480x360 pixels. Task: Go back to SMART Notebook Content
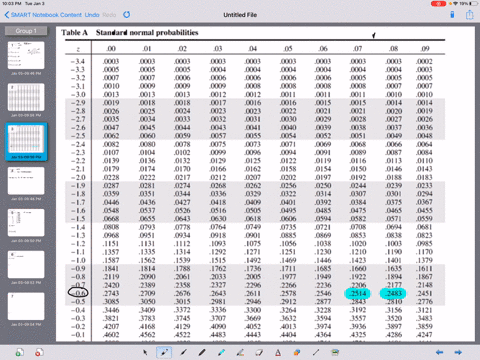43,15
